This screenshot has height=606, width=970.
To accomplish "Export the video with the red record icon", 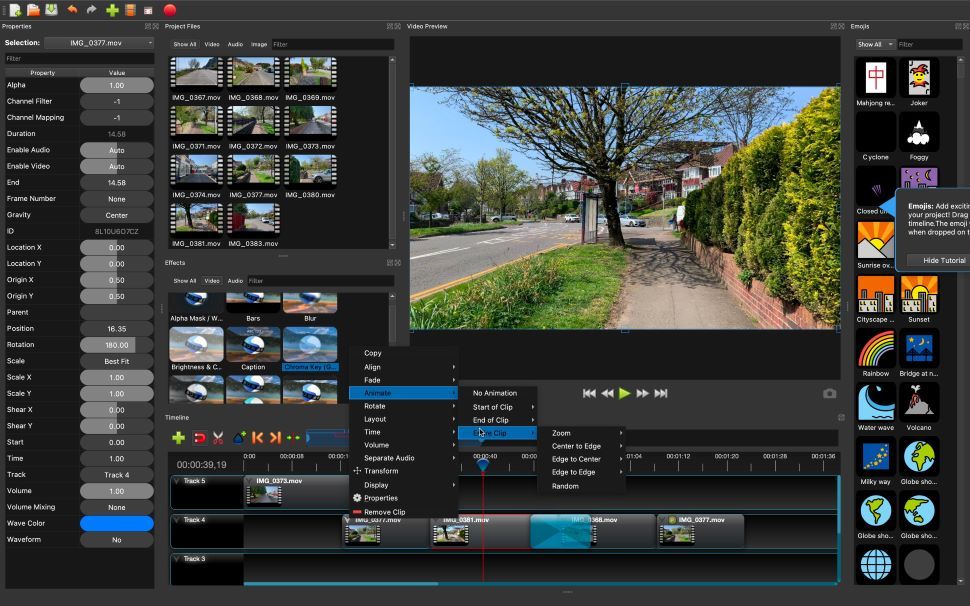I will coord(169,8).
